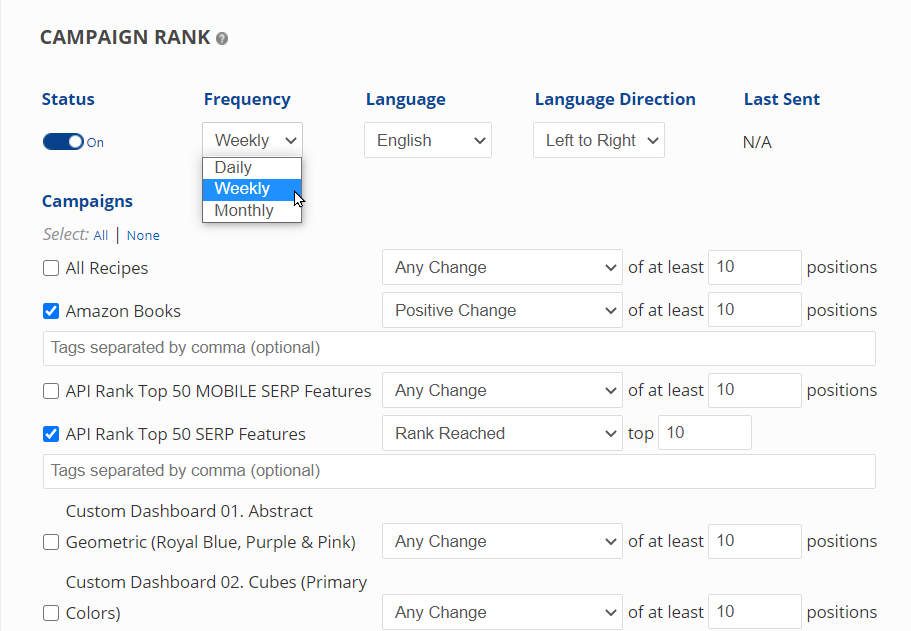This screenshot has height=631, width=911.
Task: Click the Select None campaigns link
Action: pos(143,236)
